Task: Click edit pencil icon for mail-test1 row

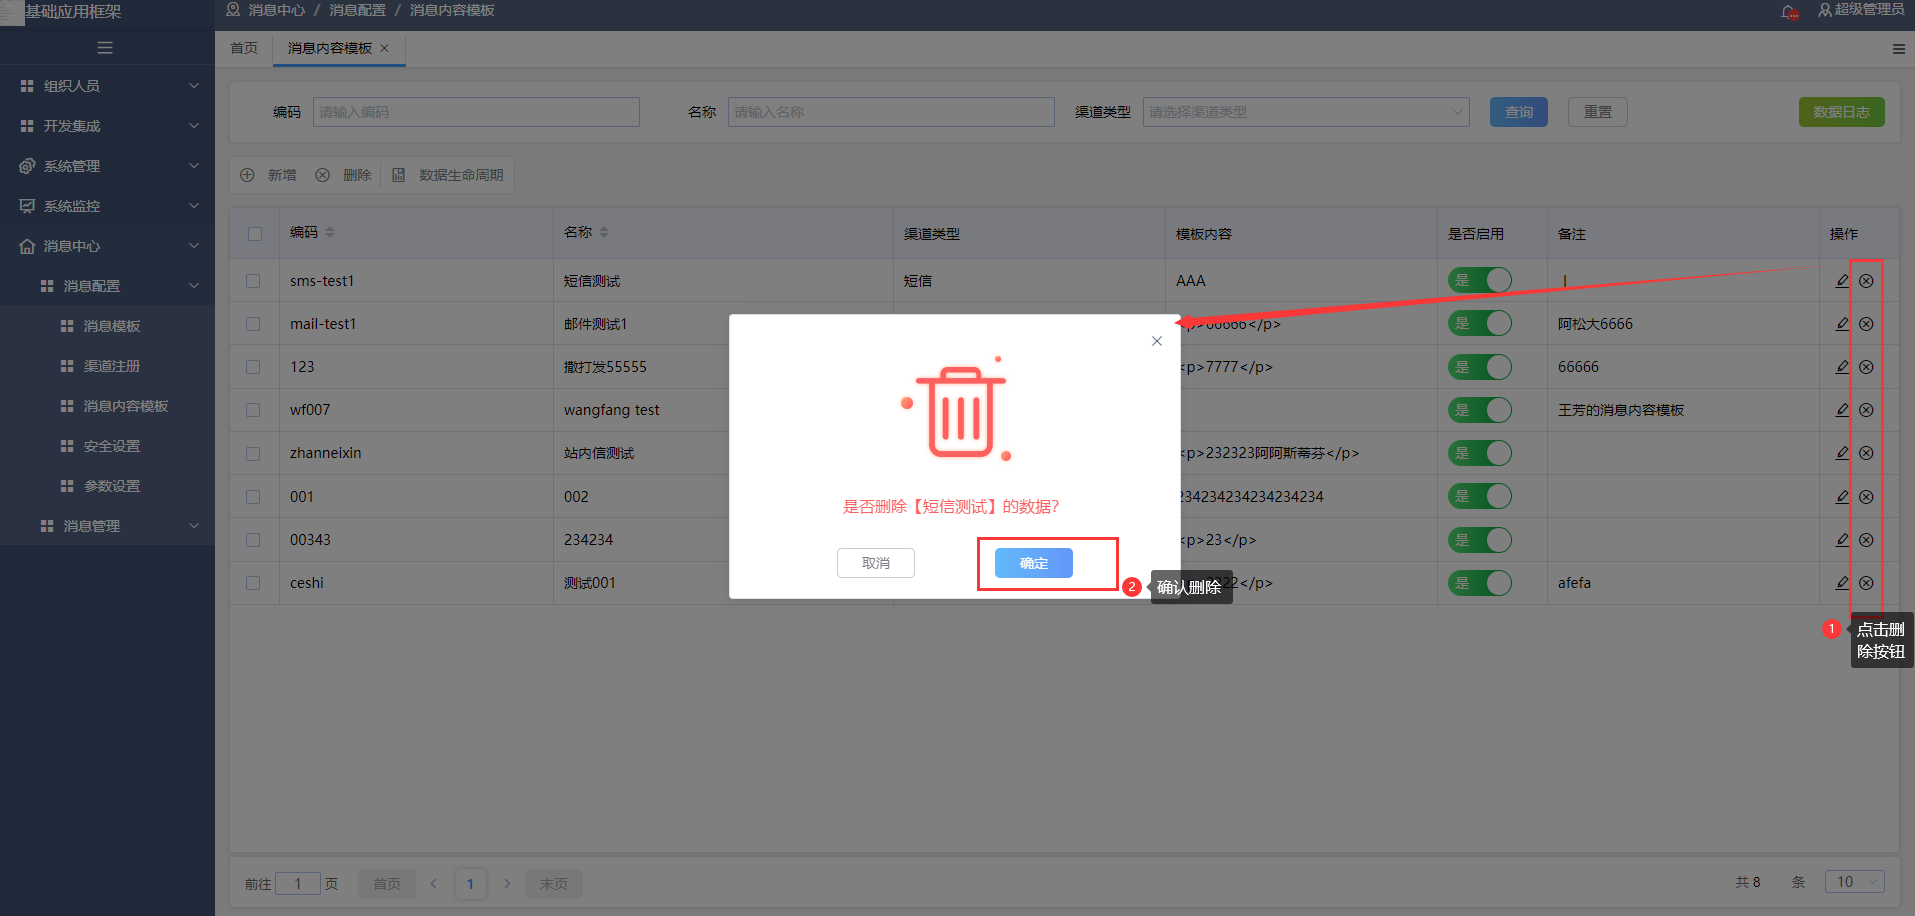Action: click(1842, 324)
